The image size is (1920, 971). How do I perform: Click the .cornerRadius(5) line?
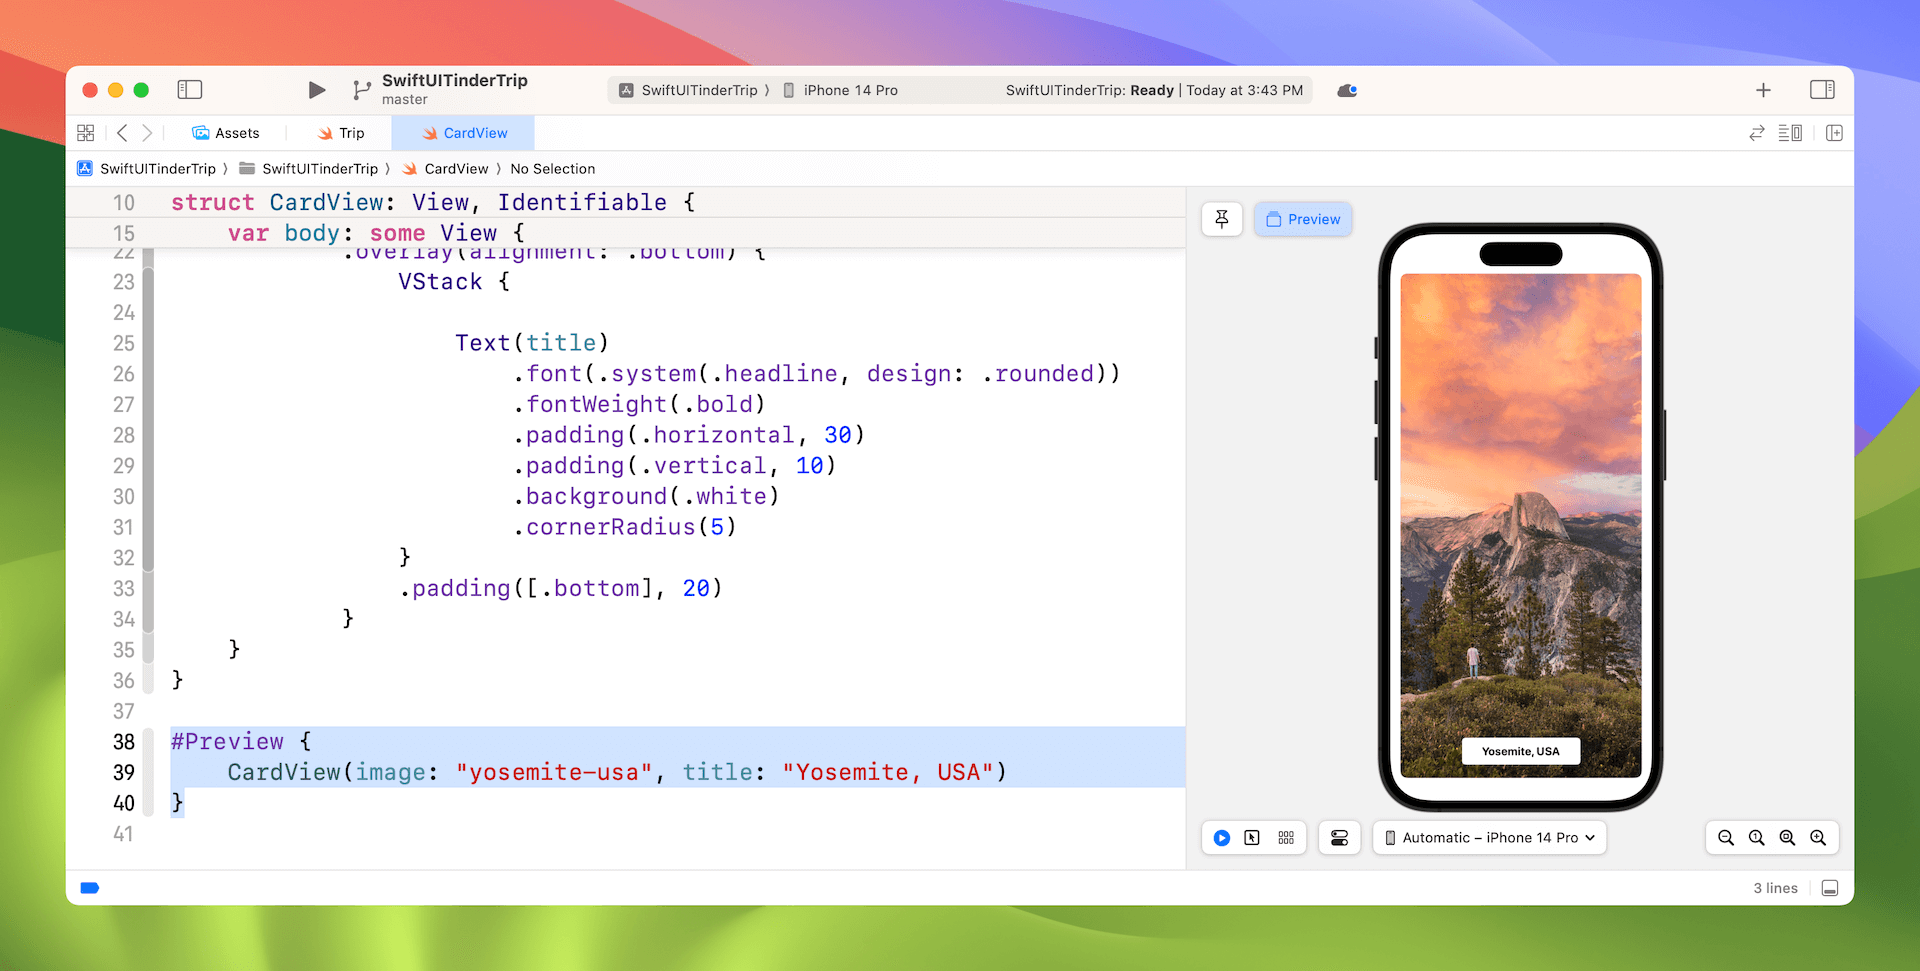[625, 527]
